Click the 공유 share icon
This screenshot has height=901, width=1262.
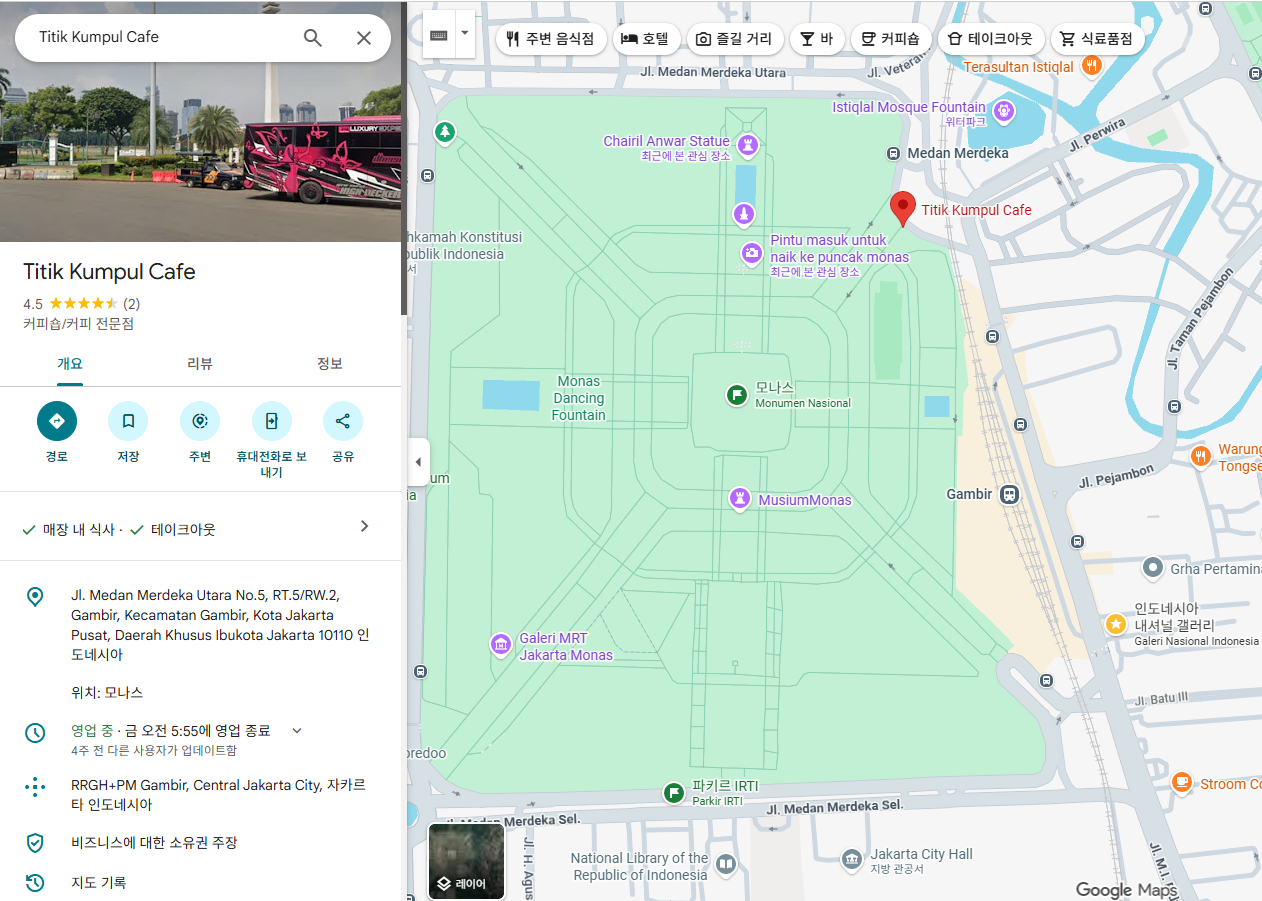[343, 421]
